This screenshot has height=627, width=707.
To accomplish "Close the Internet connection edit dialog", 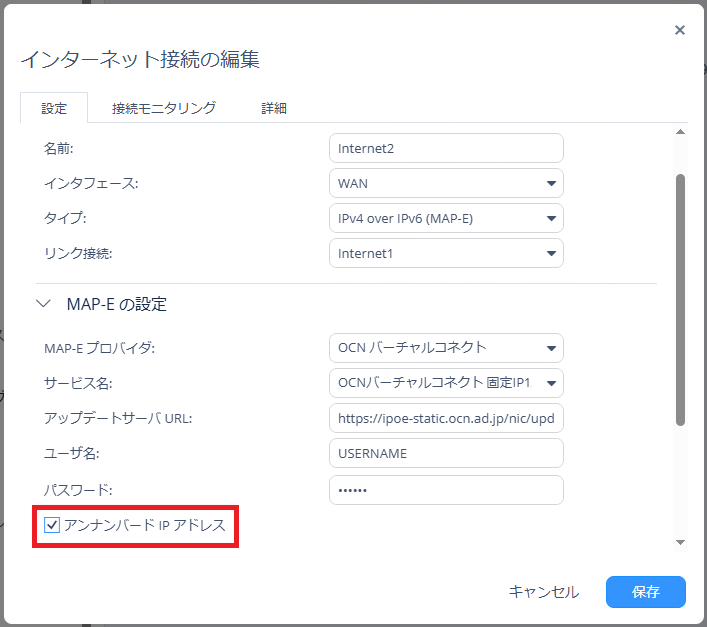I will [x=680, y=30].
